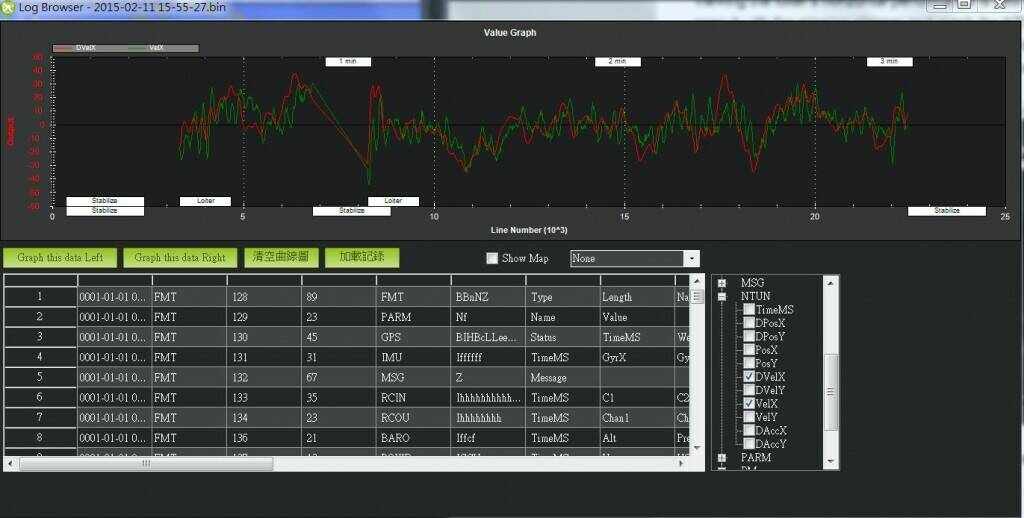Expand the MSG tree node
1024x518 pixels.
(x=722, y=283)
